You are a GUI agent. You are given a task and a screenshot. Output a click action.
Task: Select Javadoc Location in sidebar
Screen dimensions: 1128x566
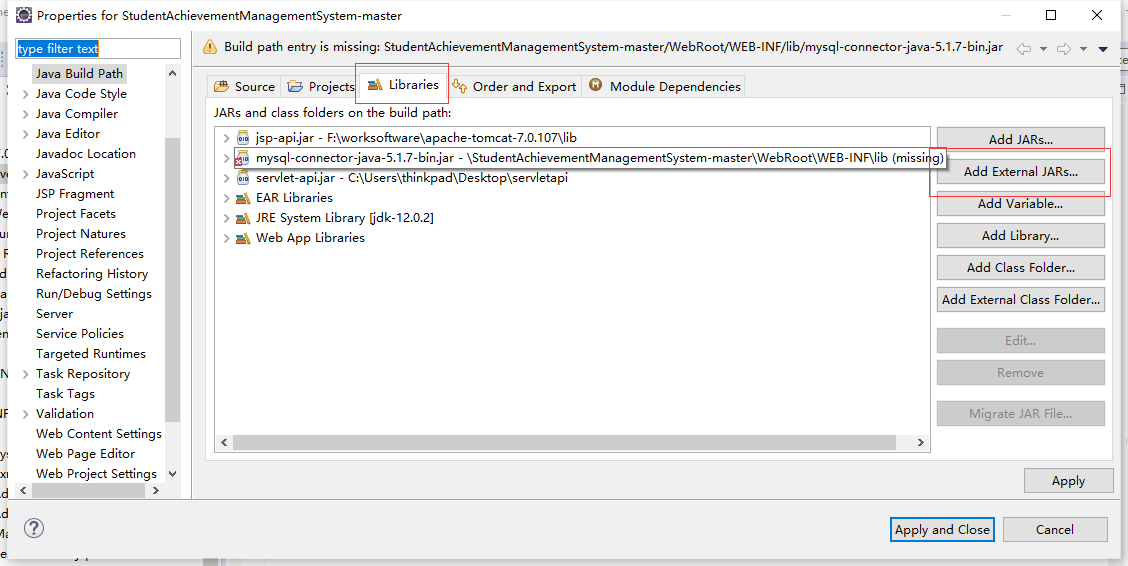pyautogui.click(x=86, y=154)
